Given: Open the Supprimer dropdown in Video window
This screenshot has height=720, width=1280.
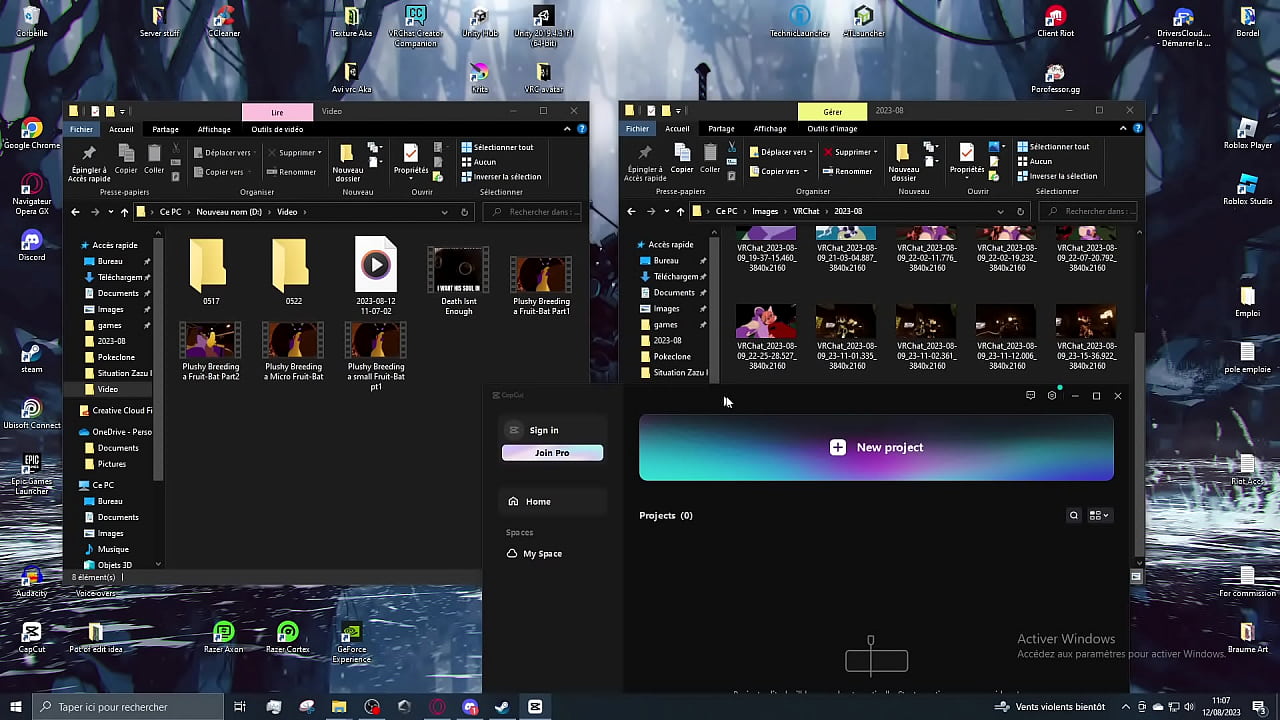Looking at the screenshot, I should coord(319,153).
